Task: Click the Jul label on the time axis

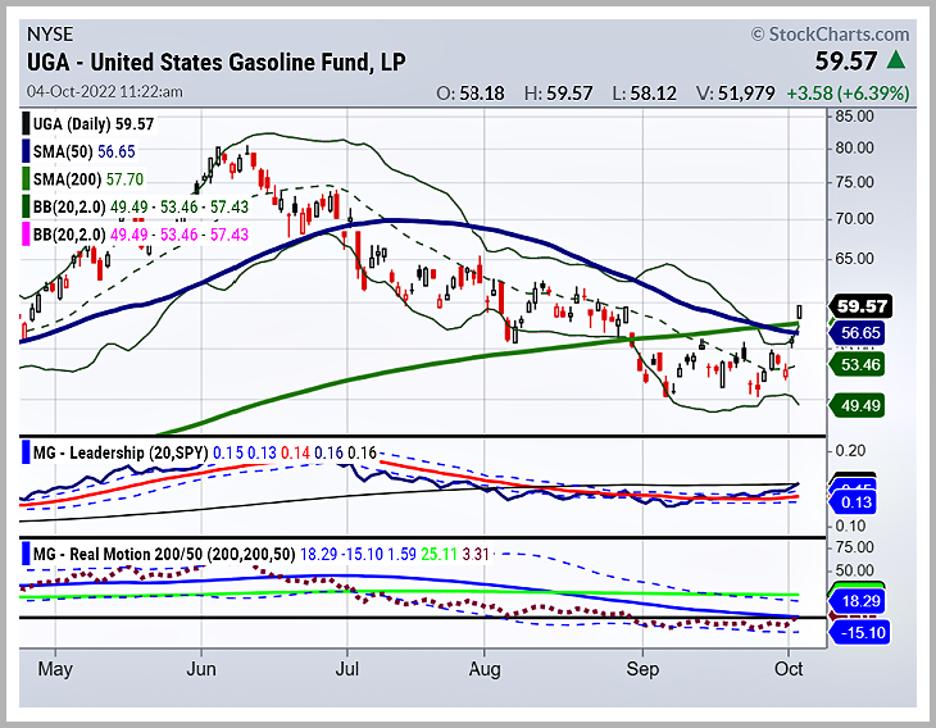Action: tap(348, 668)
